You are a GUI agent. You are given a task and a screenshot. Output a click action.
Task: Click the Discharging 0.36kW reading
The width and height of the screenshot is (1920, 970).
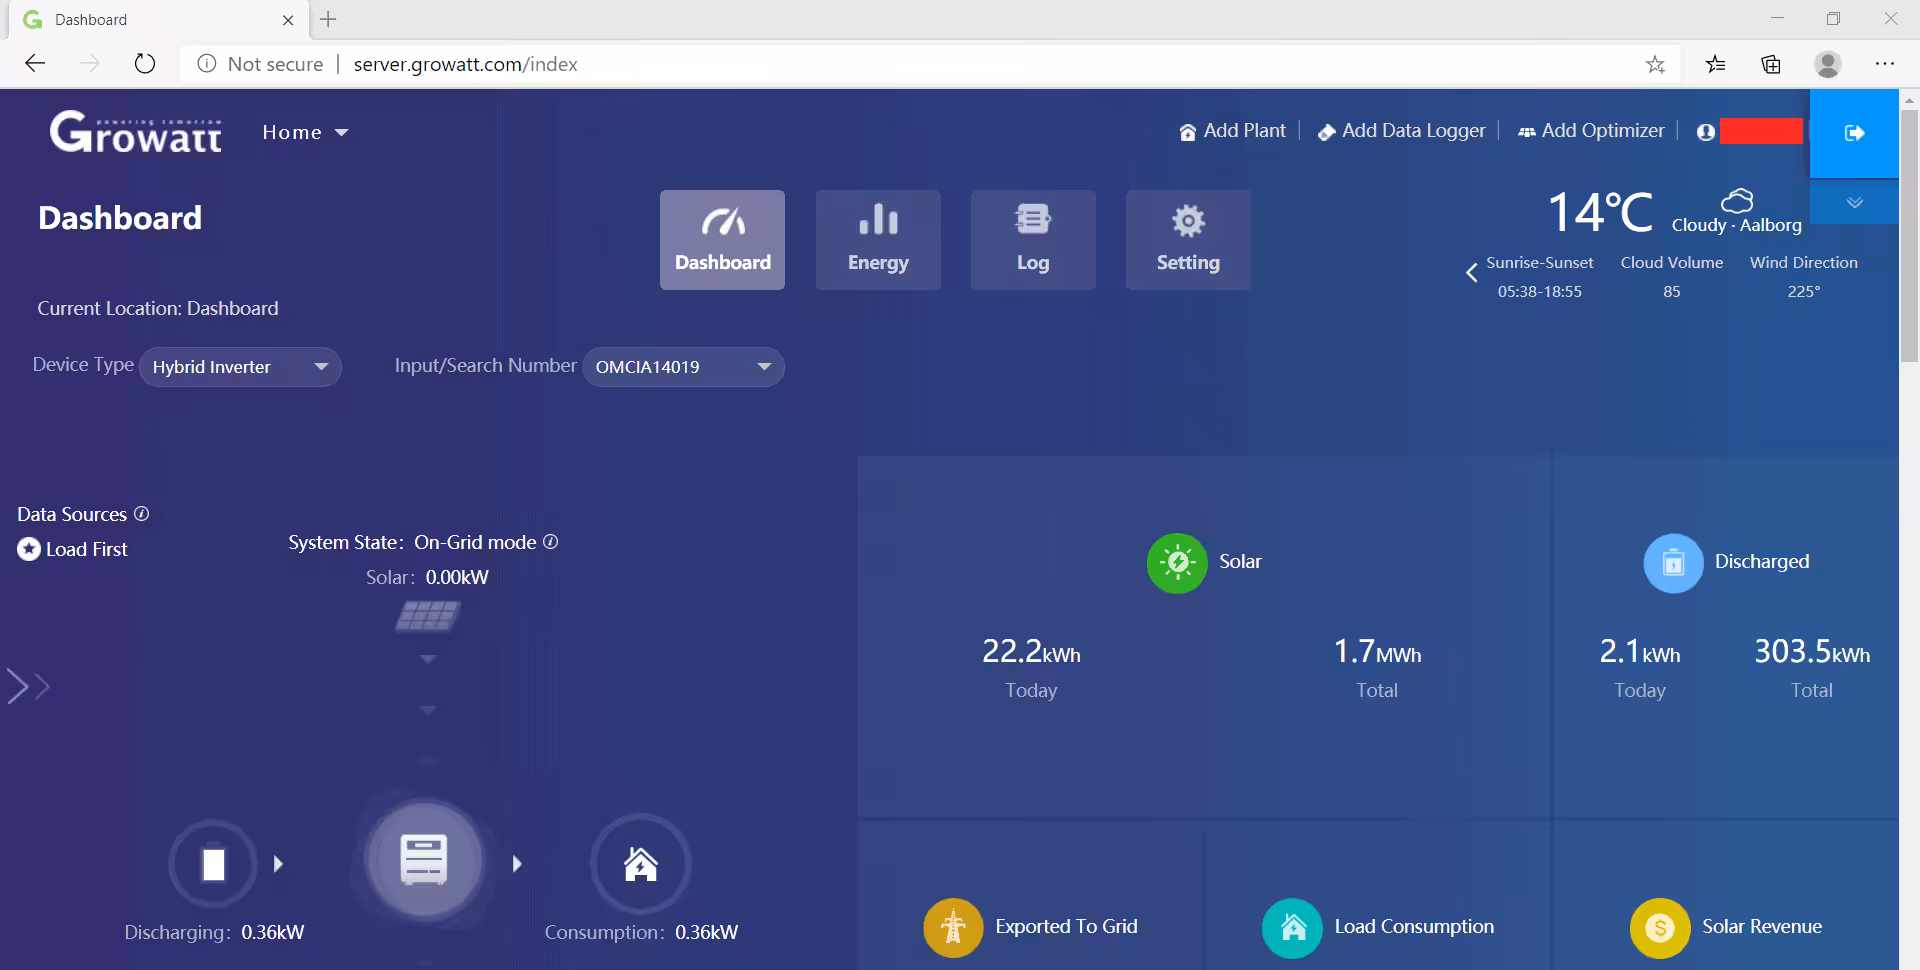point(214,932)
